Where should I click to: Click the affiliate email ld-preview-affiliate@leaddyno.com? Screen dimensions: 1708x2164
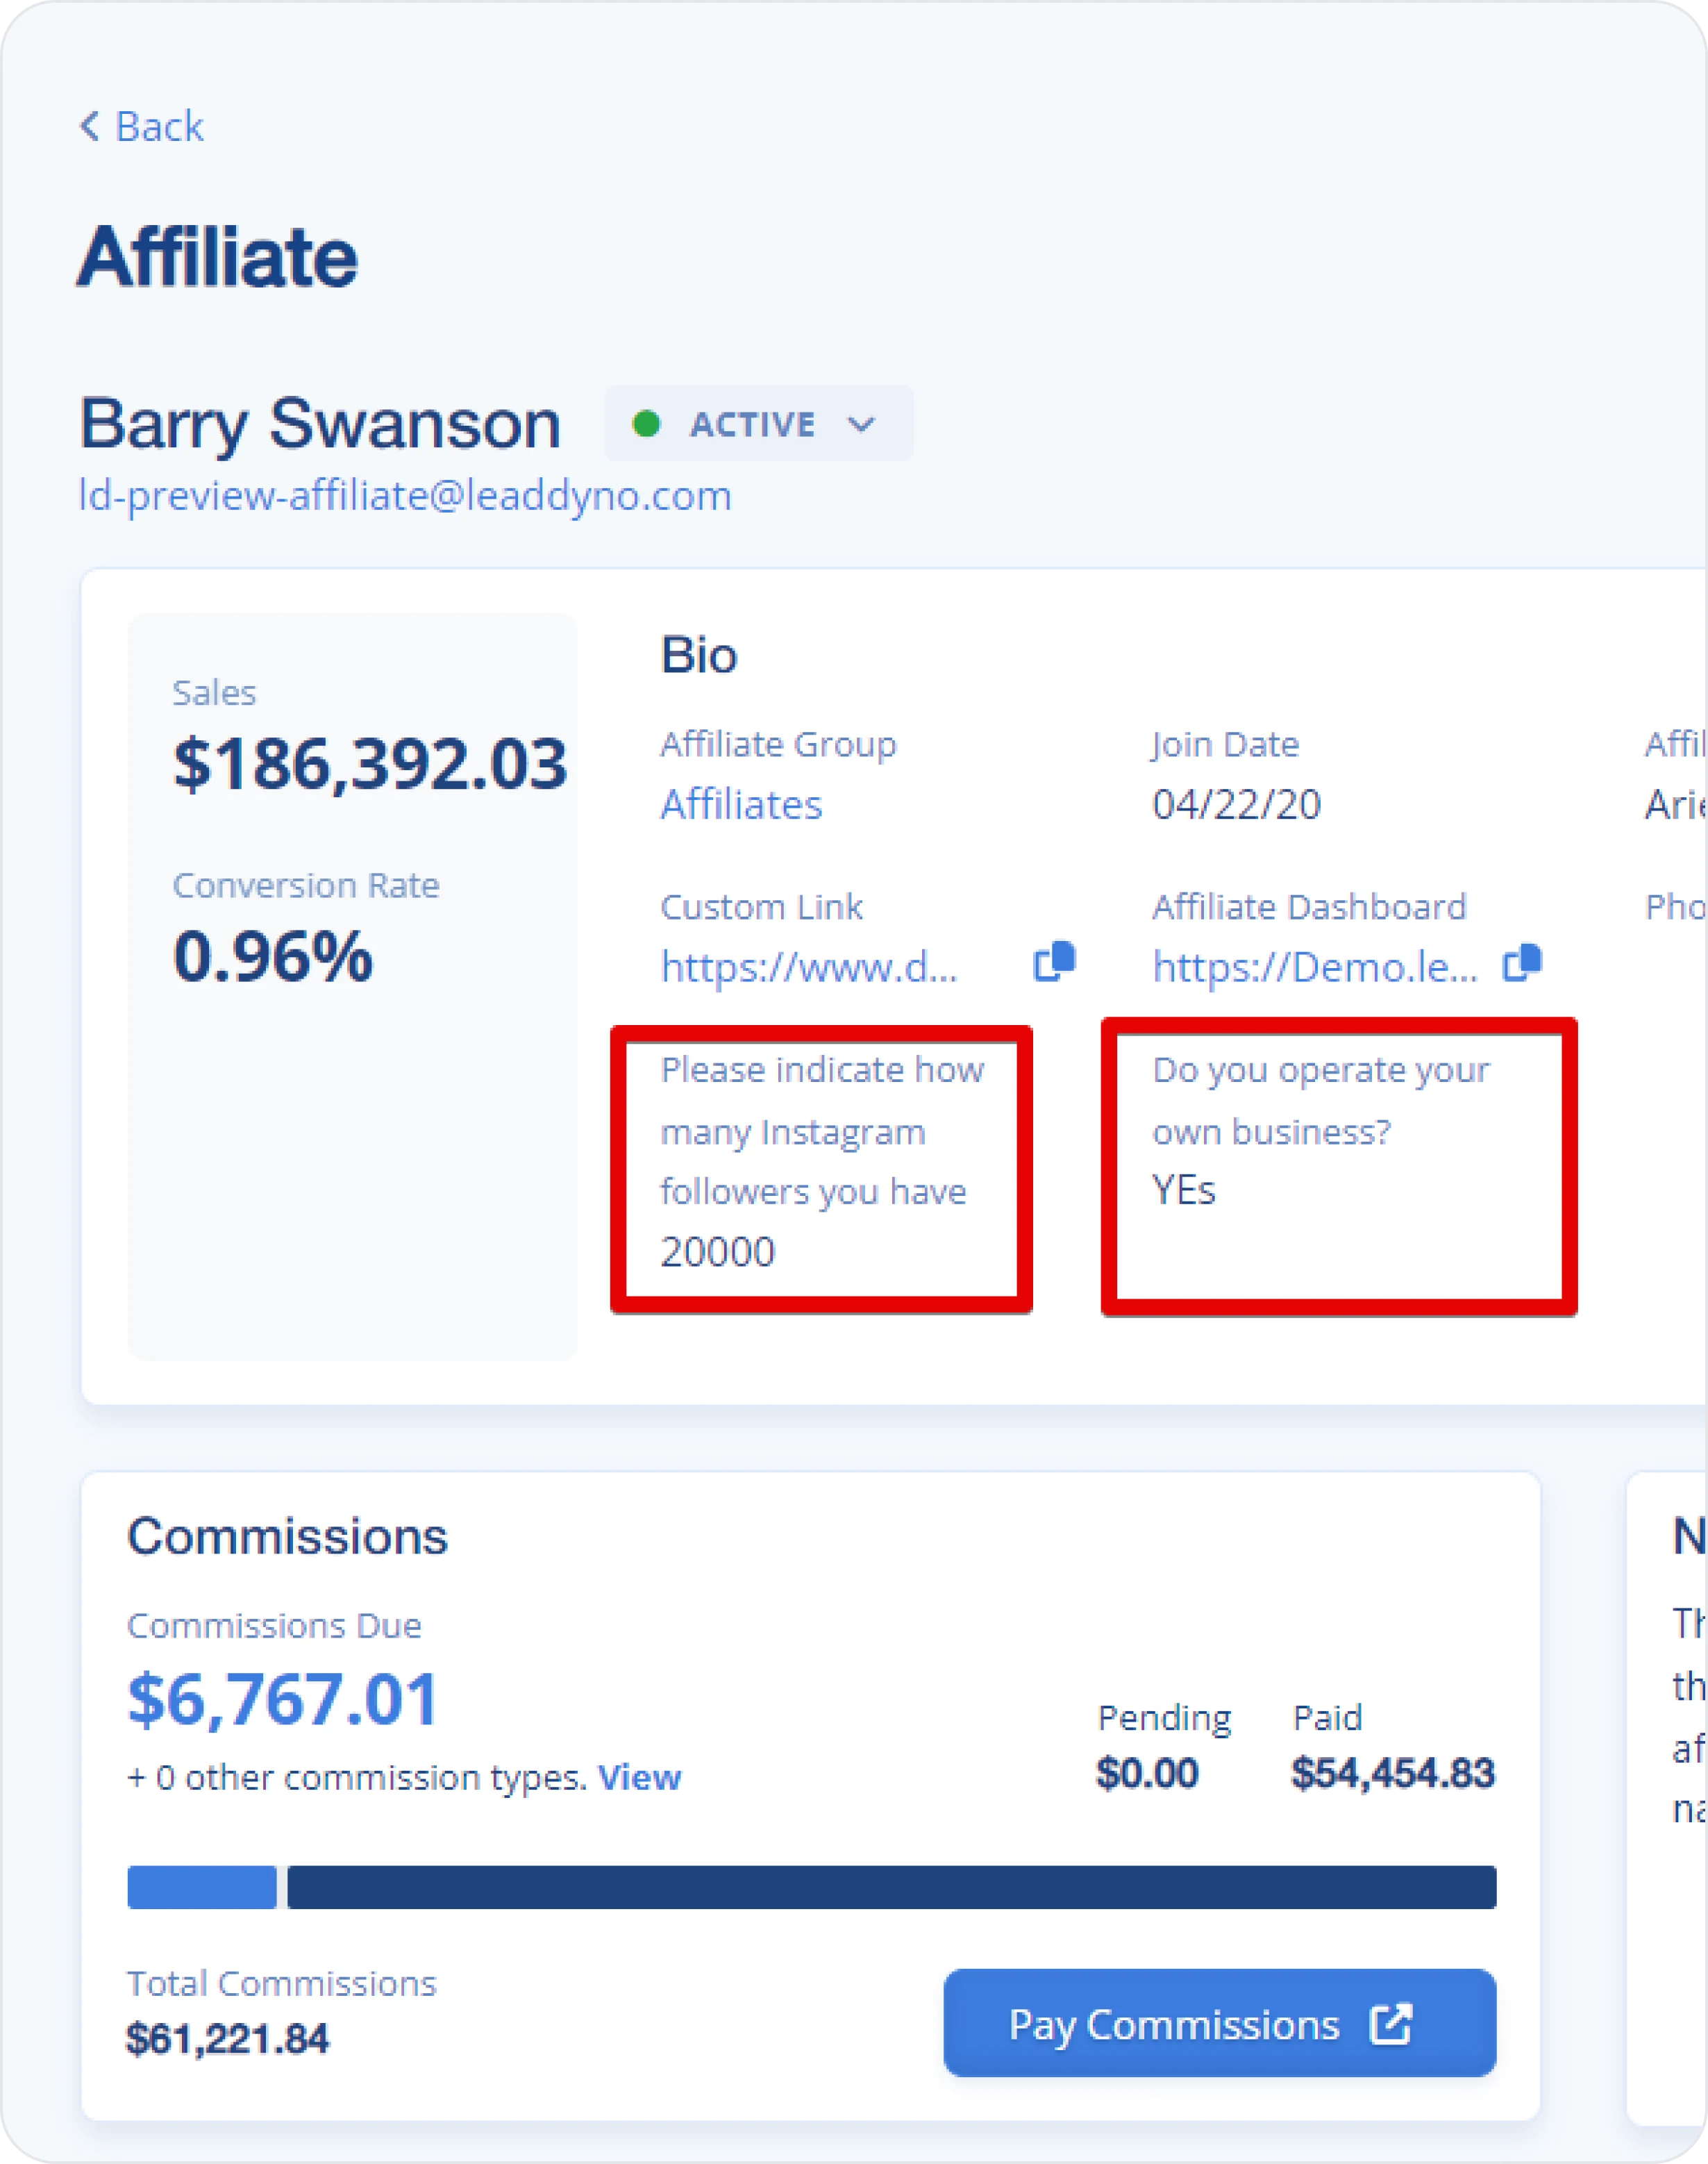(405, 496)
